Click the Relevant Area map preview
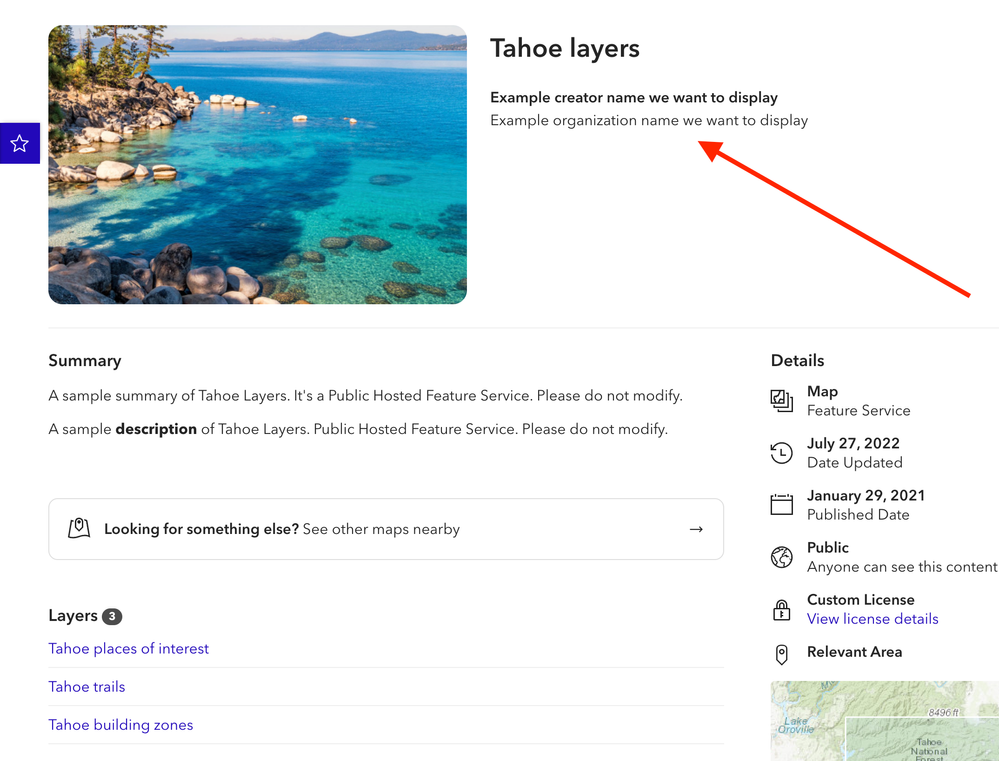 click(x=884, y=720)
